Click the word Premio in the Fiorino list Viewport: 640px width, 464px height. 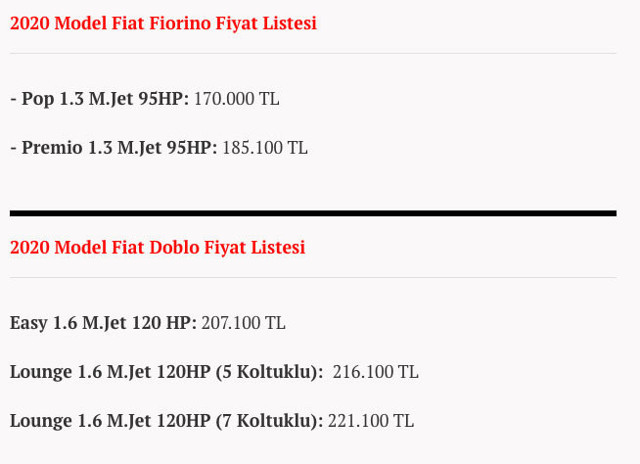(x=52, y=147)
